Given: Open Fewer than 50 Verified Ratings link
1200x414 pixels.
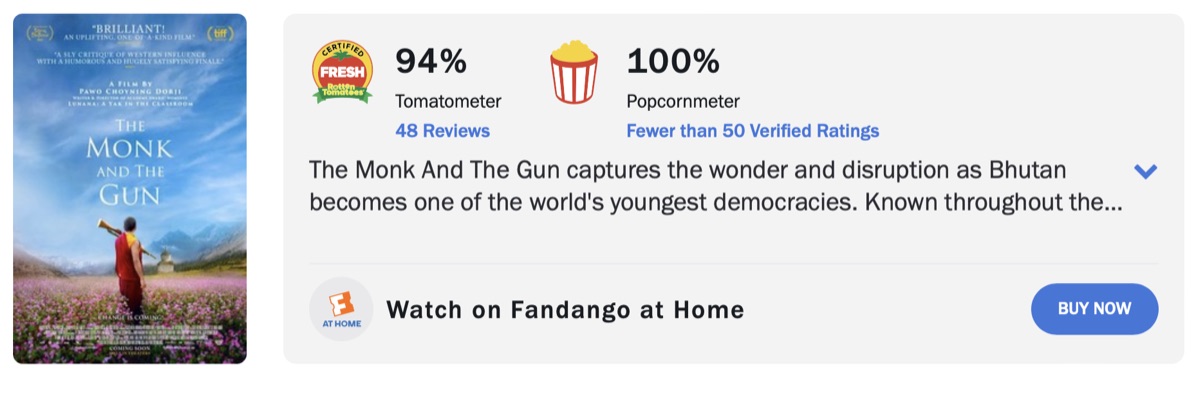Looking at the screenshot, I should (752, 131).
